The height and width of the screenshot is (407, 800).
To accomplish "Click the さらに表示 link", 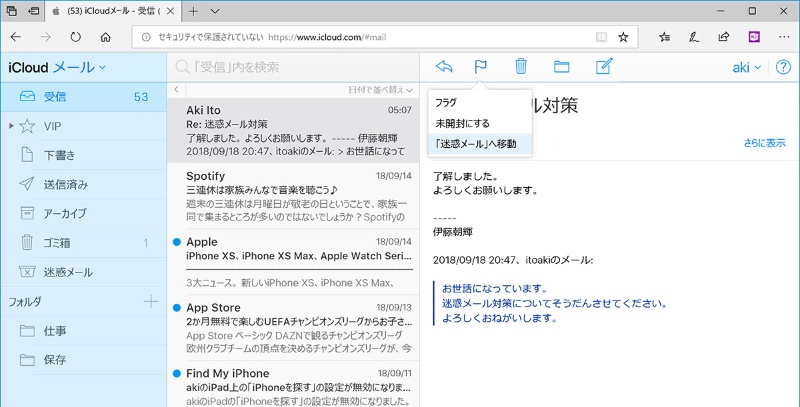I will tap(764, 143).
